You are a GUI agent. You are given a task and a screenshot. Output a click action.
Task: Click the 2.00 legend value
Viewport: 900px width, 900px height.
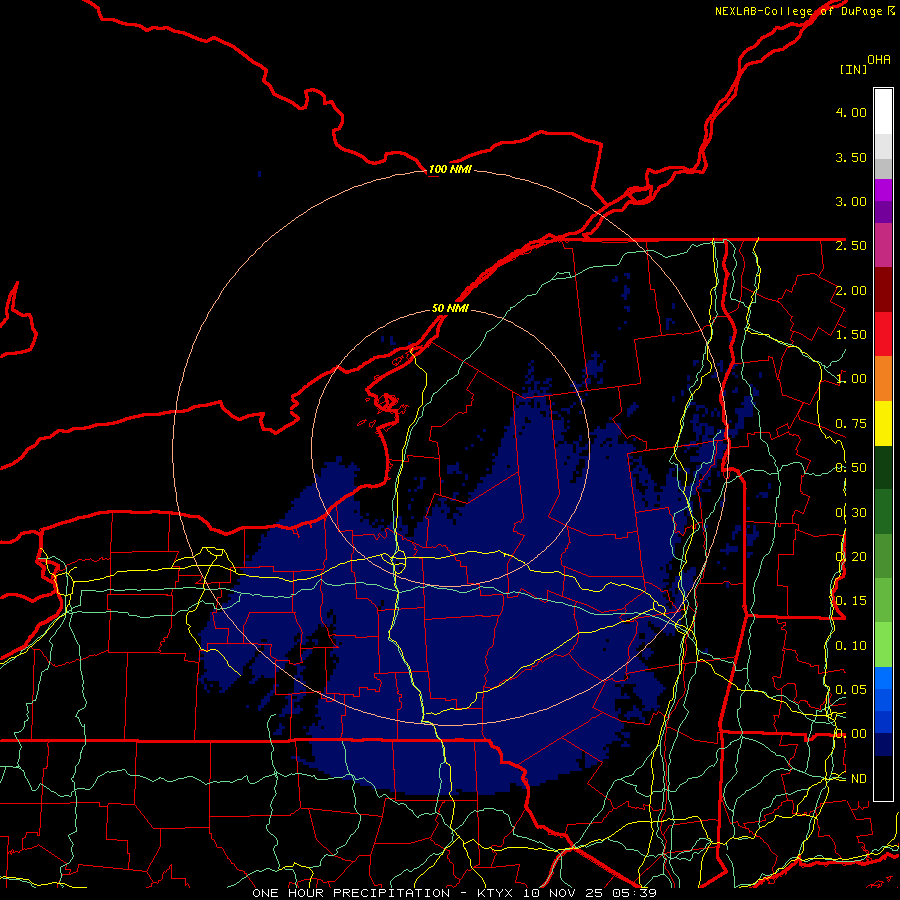click(x=851, y=290)
